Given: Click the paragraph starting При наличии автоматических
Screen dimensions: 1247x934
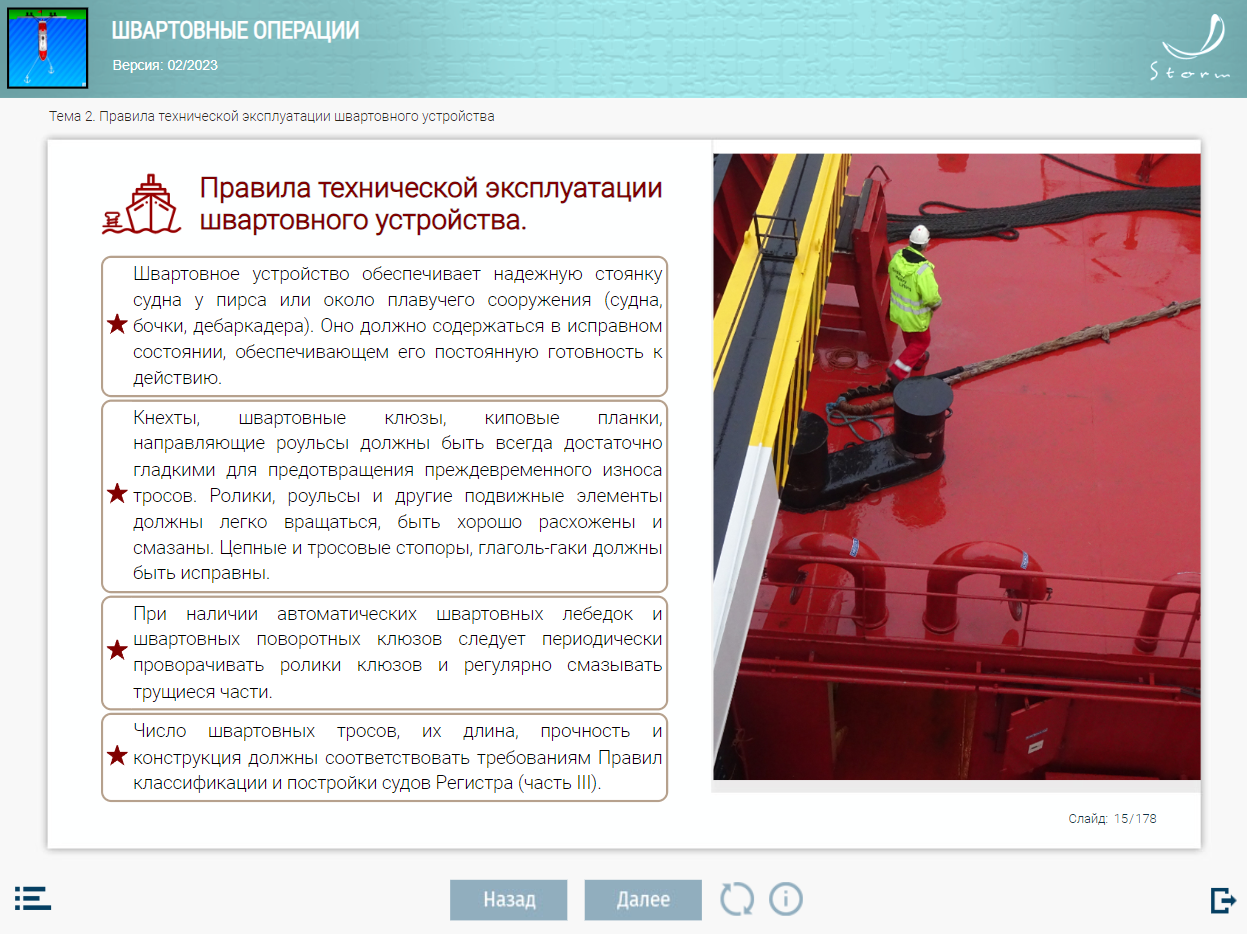Looking at the screenshot, I should [397, 652].
